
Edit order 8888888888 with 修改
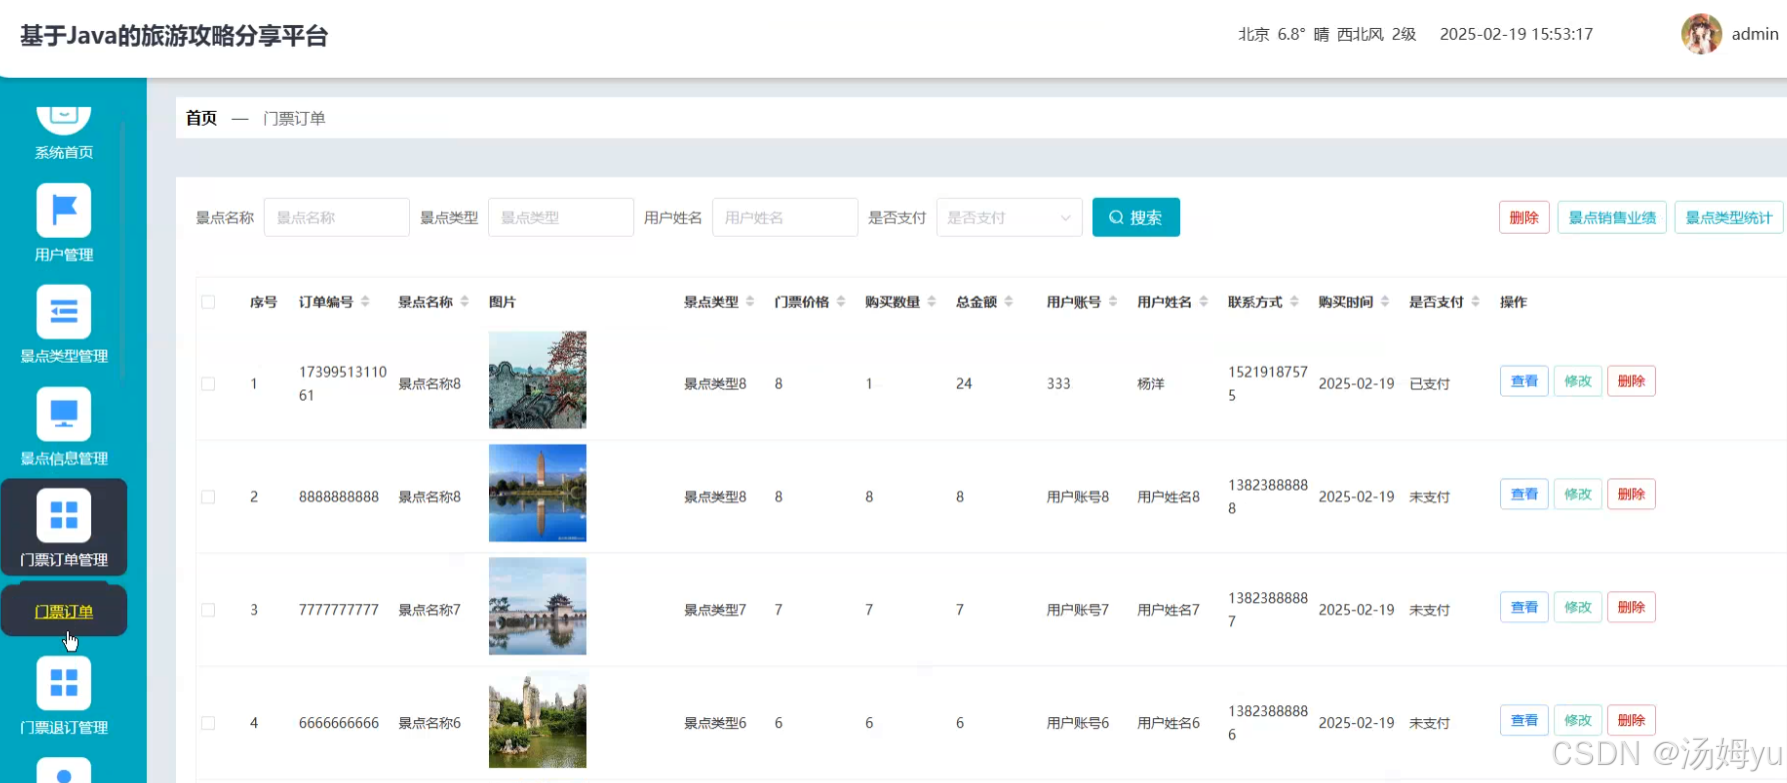(x=1578, y=494)
